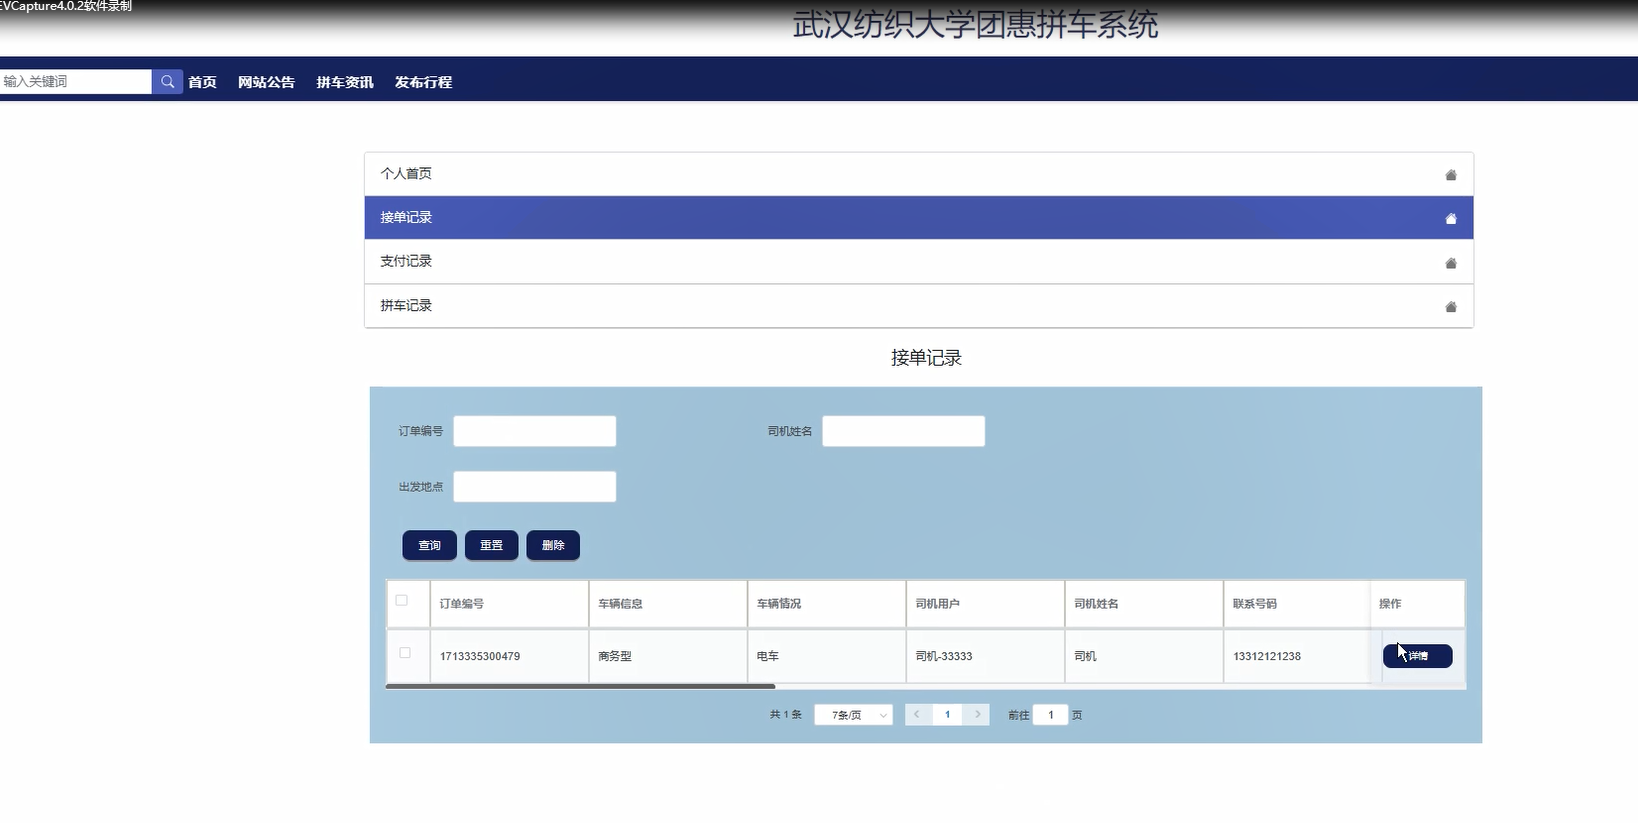Select 接单记录 menu item
This screenshot has width=1638, height=823.
point(918,217)
